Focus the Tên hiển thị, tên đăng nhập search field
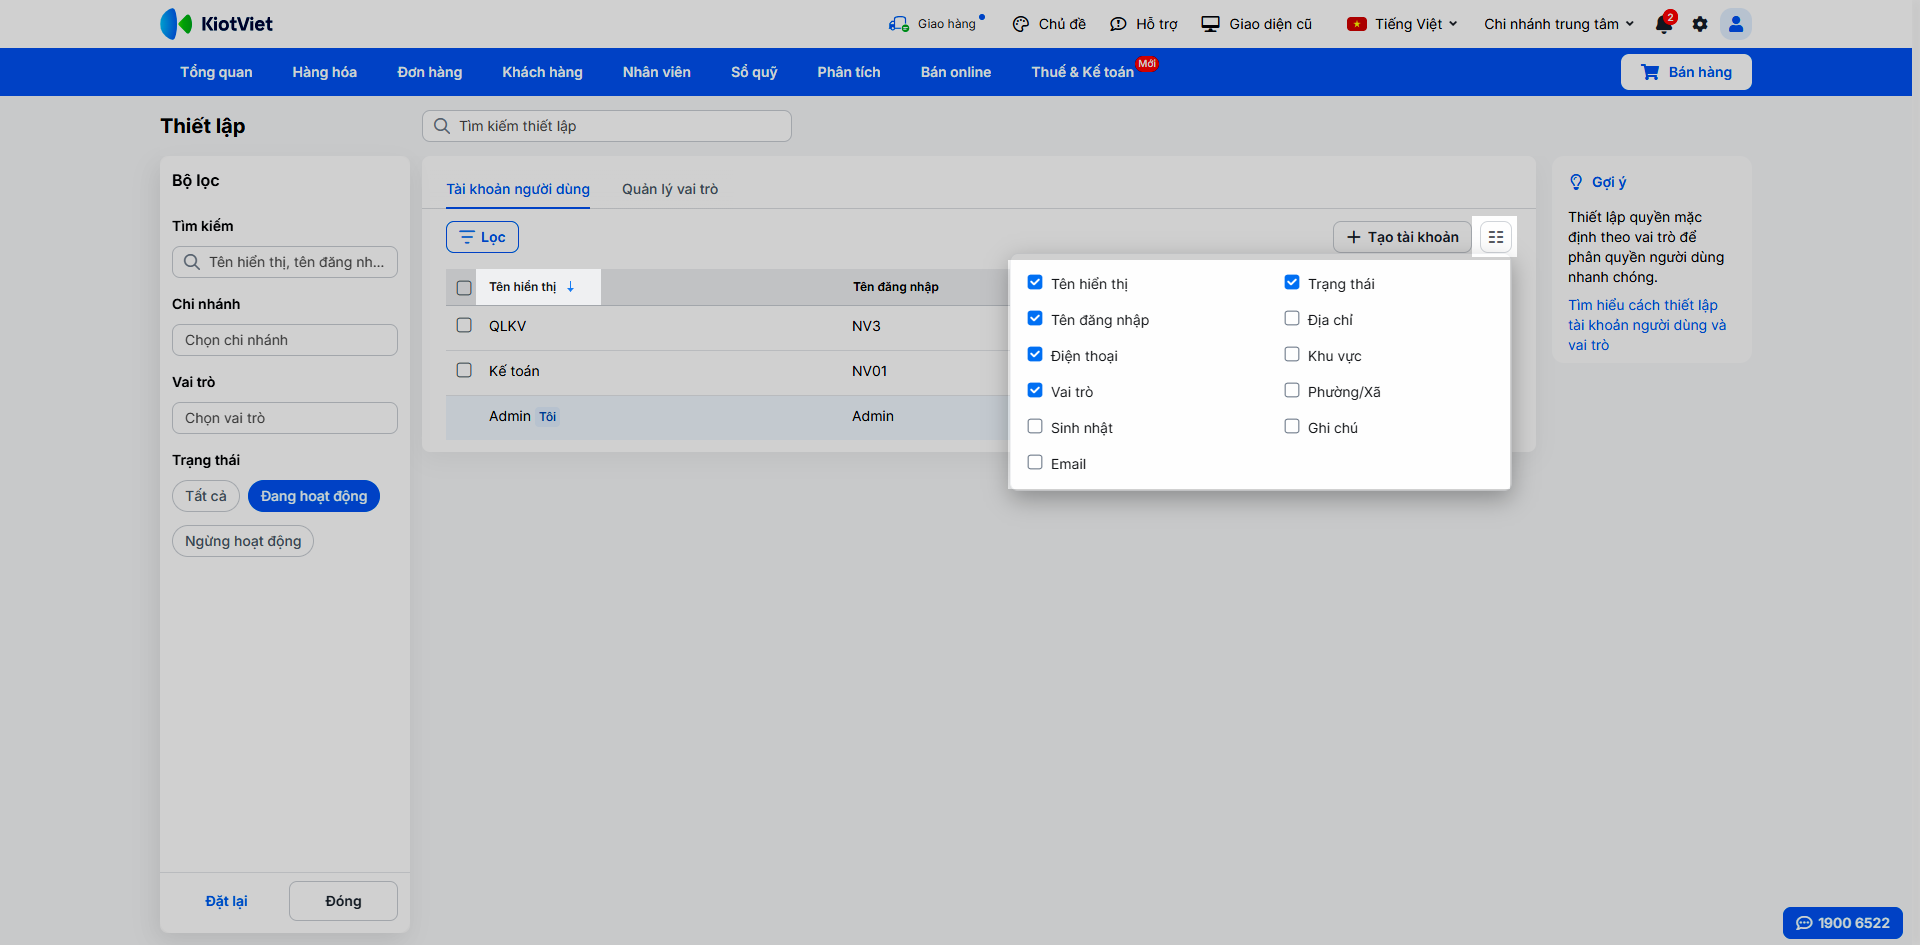 tap(285, 262)
